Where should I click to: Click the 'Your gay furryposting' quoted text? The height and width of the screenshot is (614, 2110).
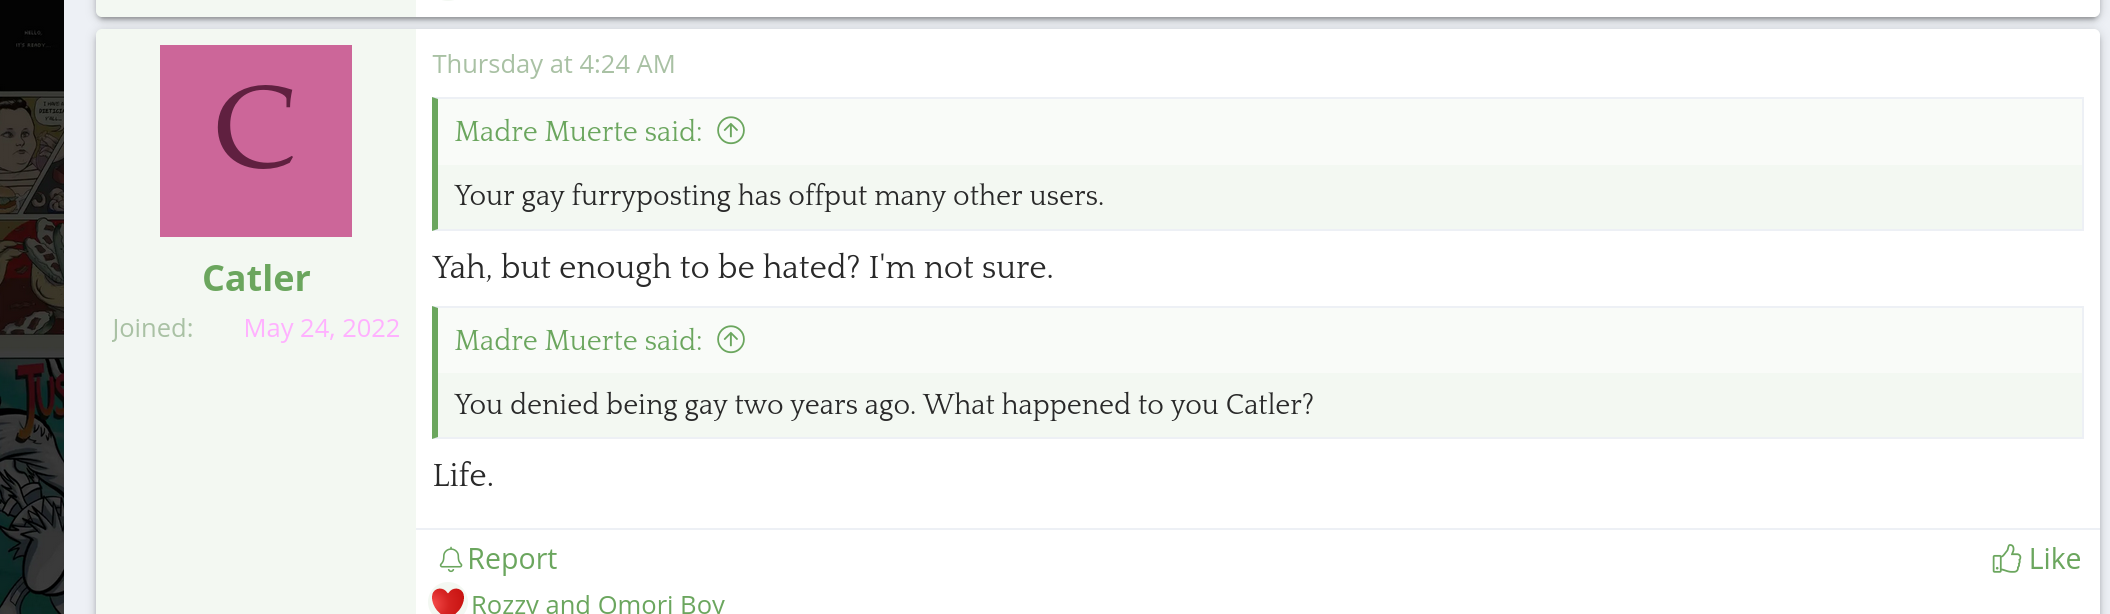point(779,195)
